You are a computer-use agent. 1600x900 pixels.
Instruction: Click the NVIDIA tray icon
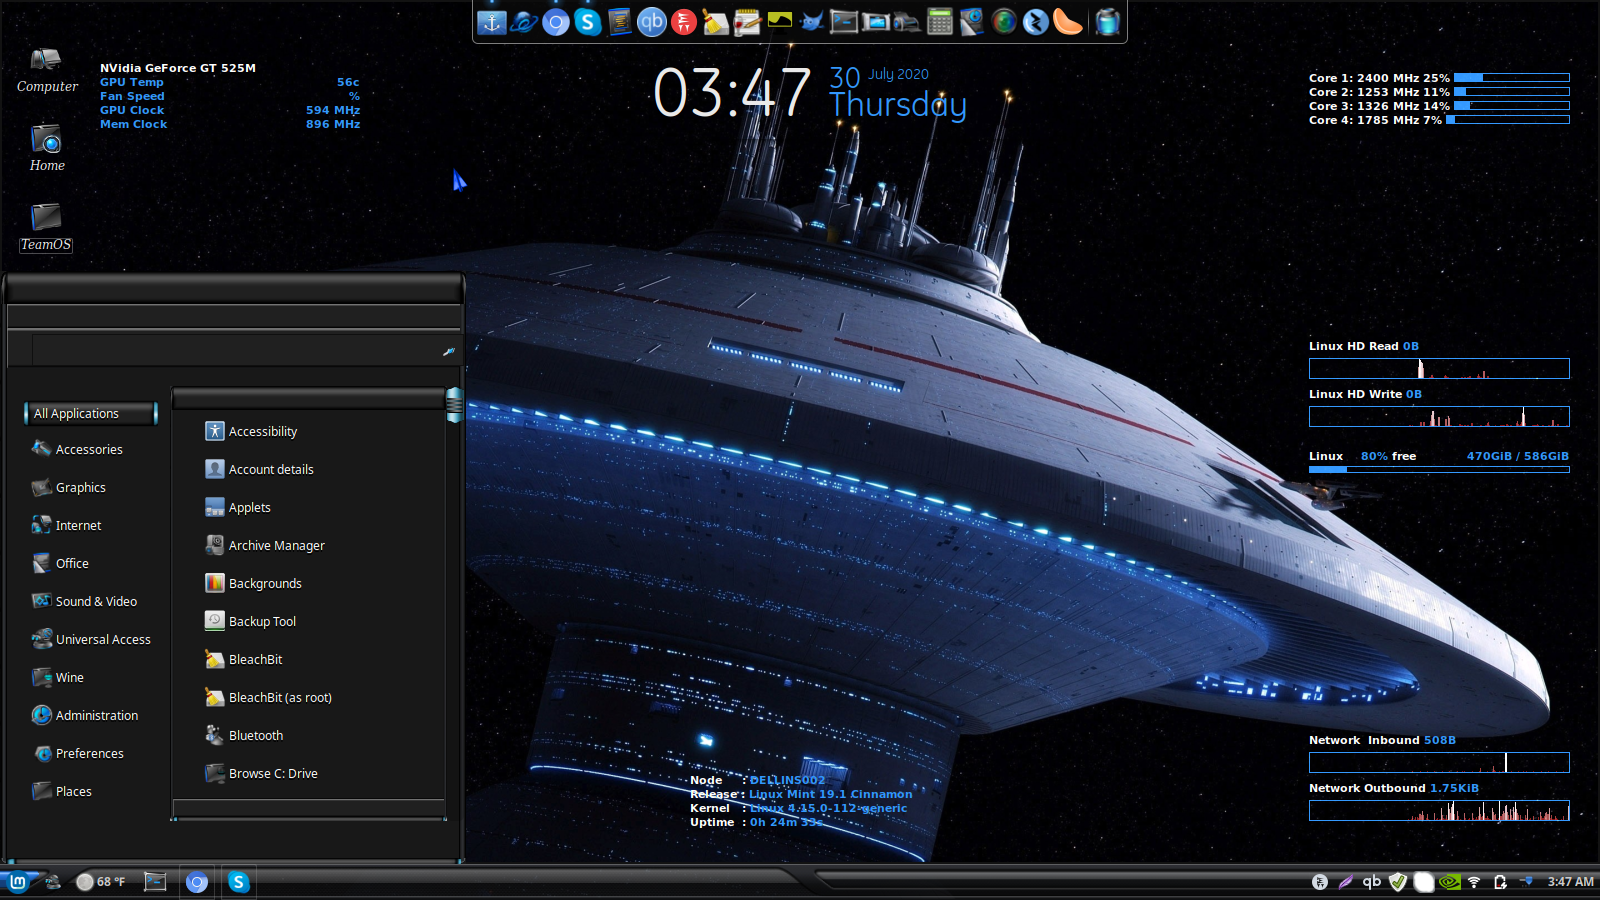point(1449,882)
